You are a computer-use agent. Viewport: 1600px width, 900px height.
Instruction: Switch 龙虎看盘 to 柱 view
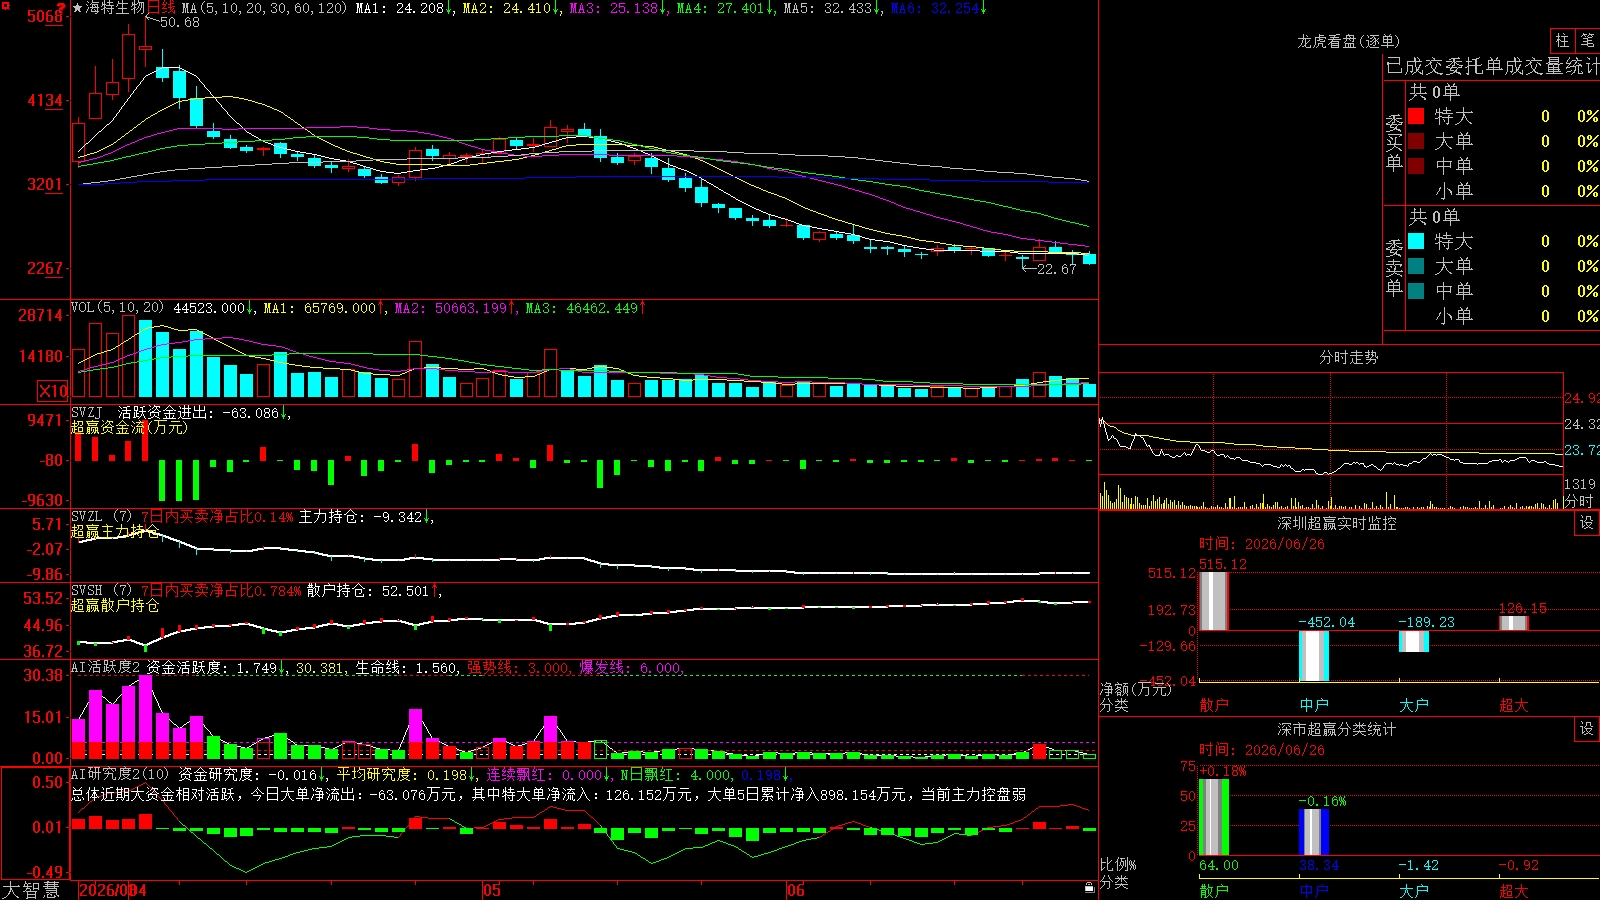tap(1562, 41)
